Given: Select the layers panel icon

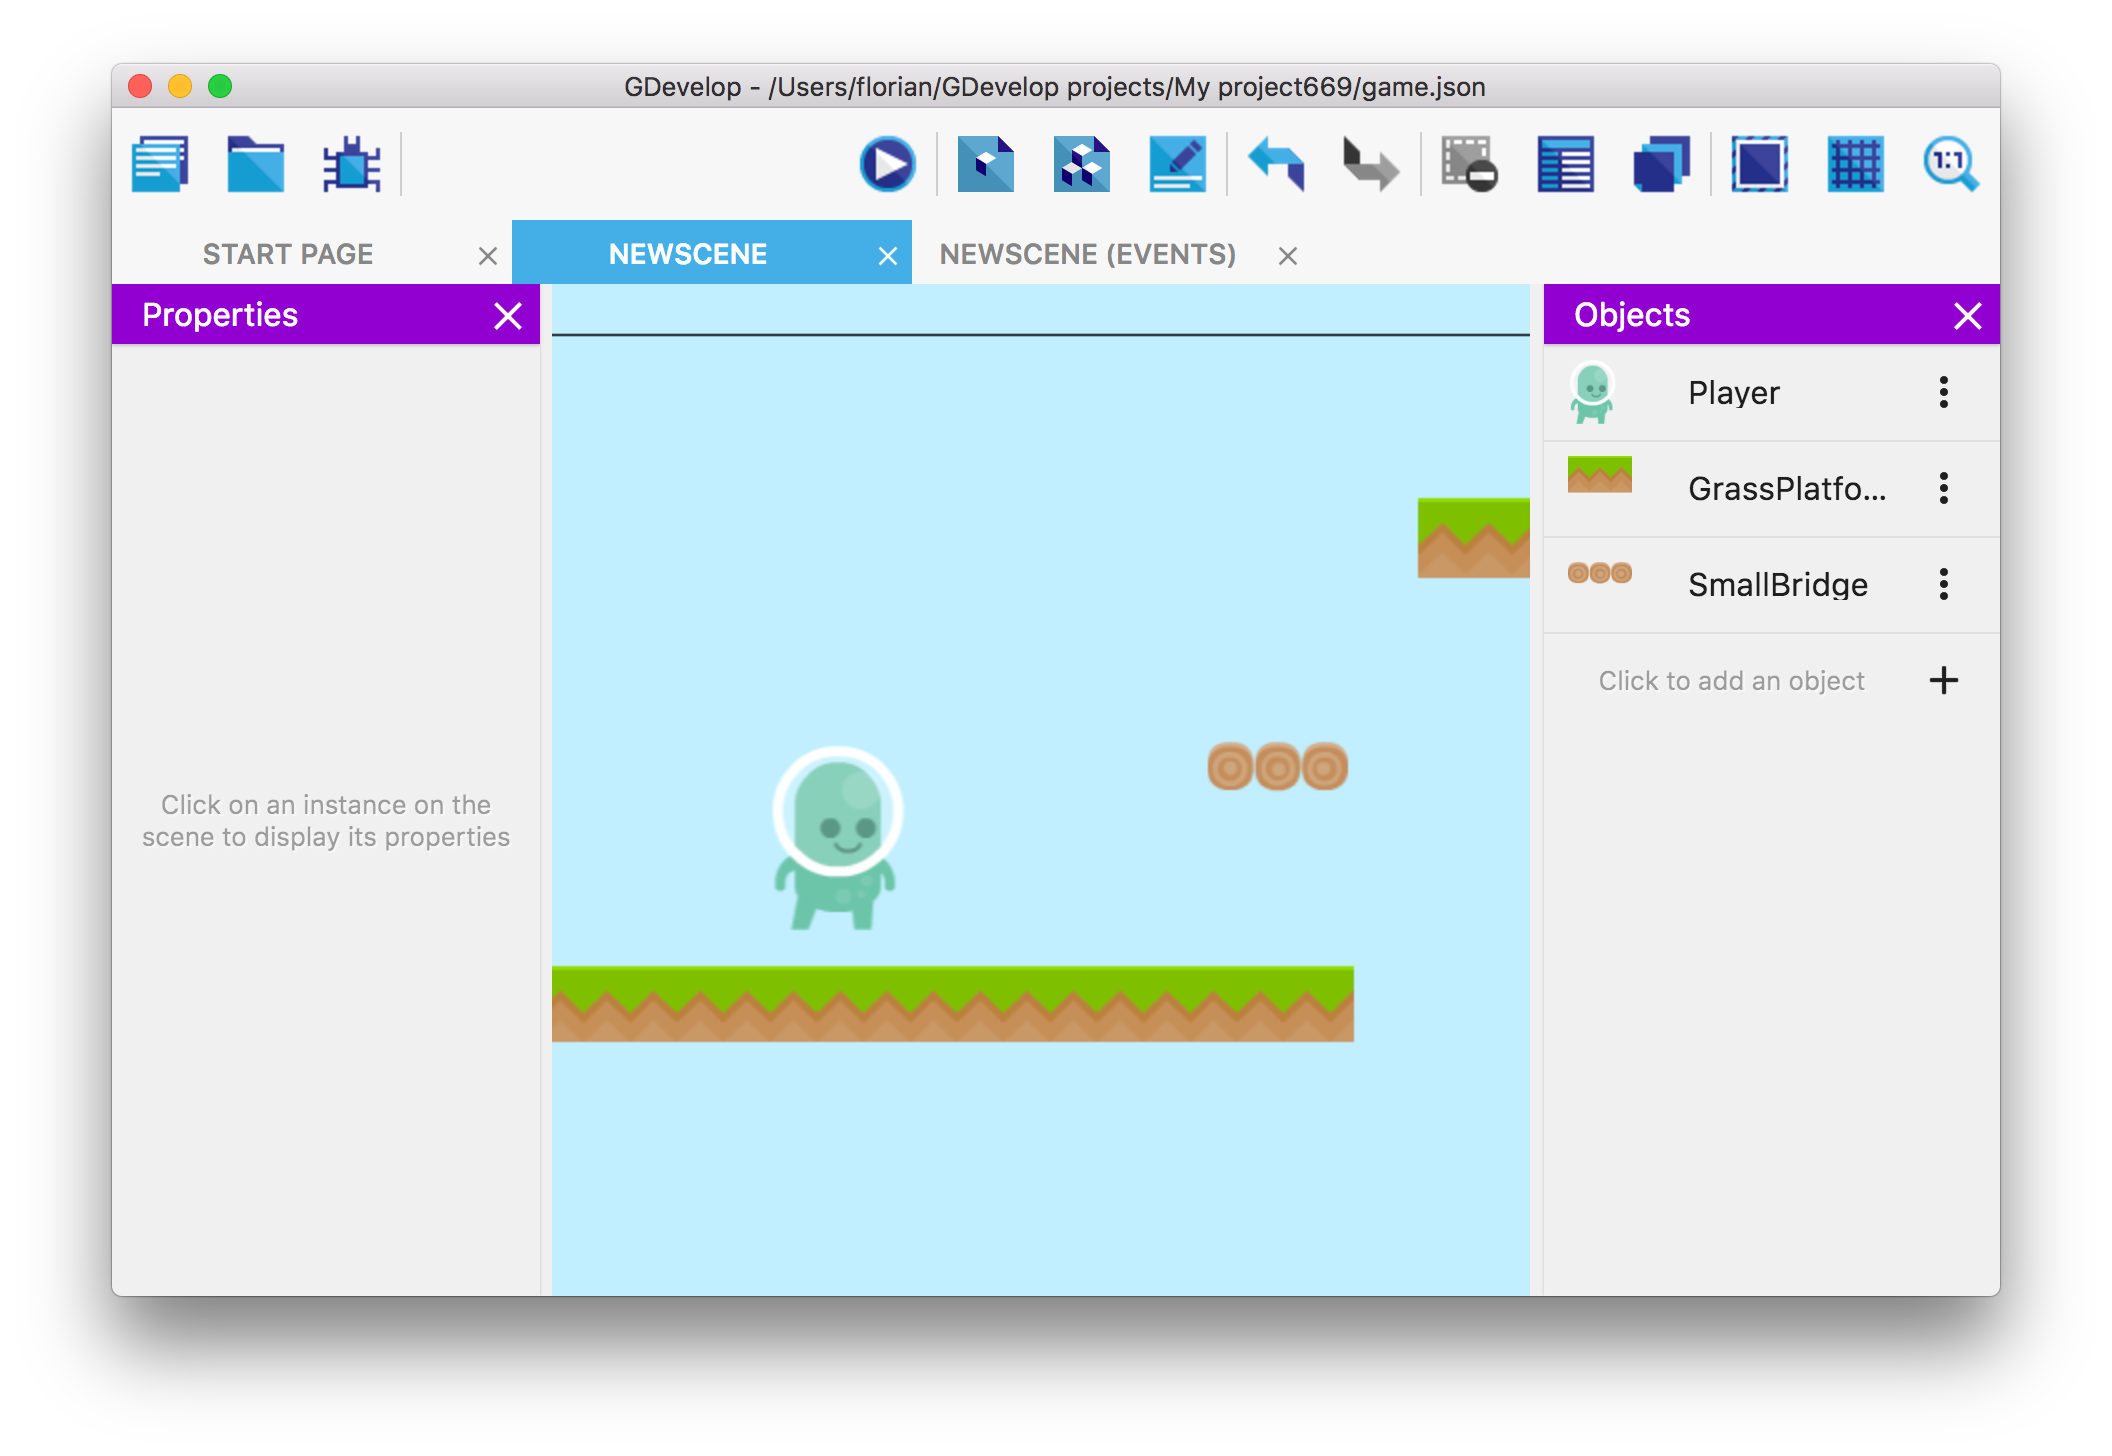Looking at the screenshot, I should point(1664,164).
